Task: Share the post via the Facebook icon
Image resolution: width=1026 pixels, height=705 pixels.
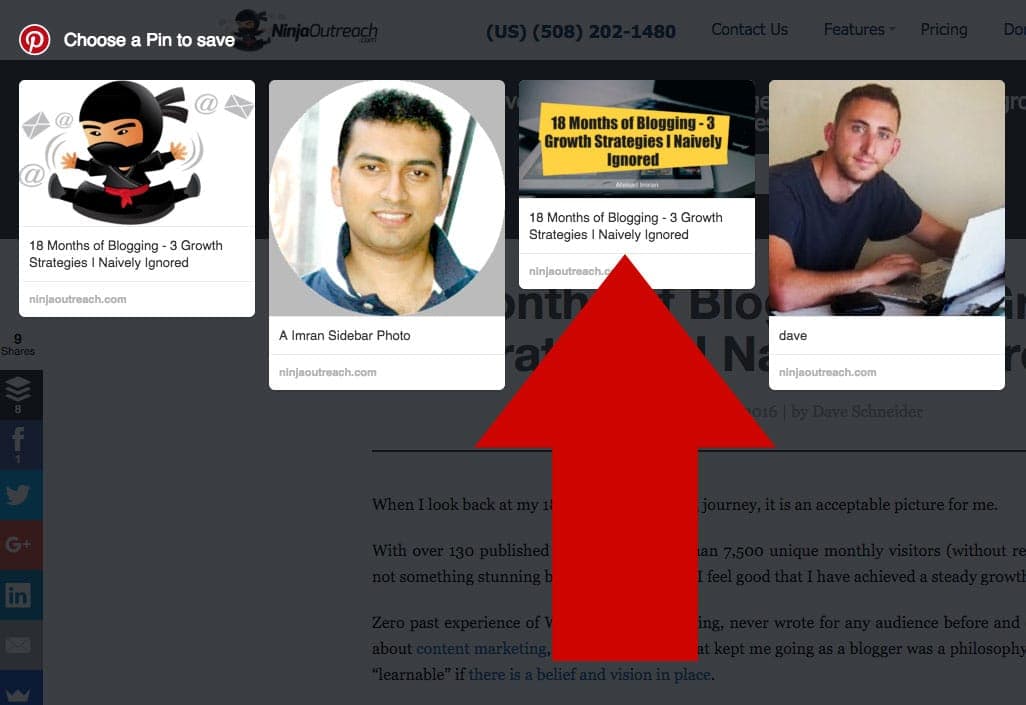Action: click(18, 444)
